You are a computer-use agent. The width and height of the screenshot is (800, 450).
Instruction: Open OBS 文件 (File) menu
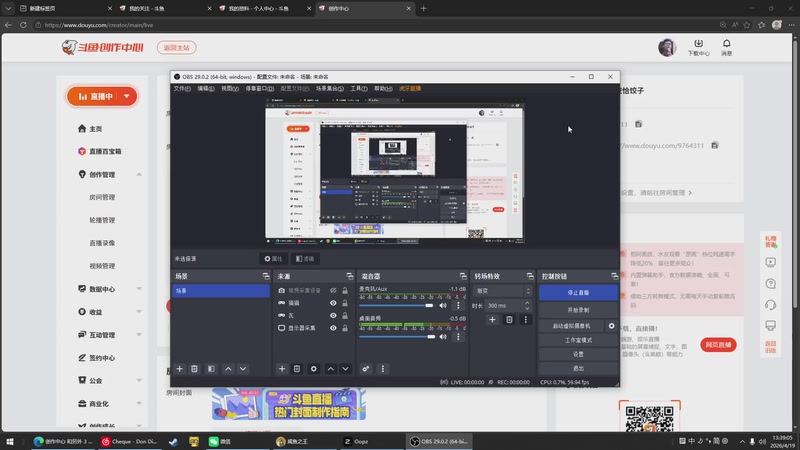click(182, 89)
